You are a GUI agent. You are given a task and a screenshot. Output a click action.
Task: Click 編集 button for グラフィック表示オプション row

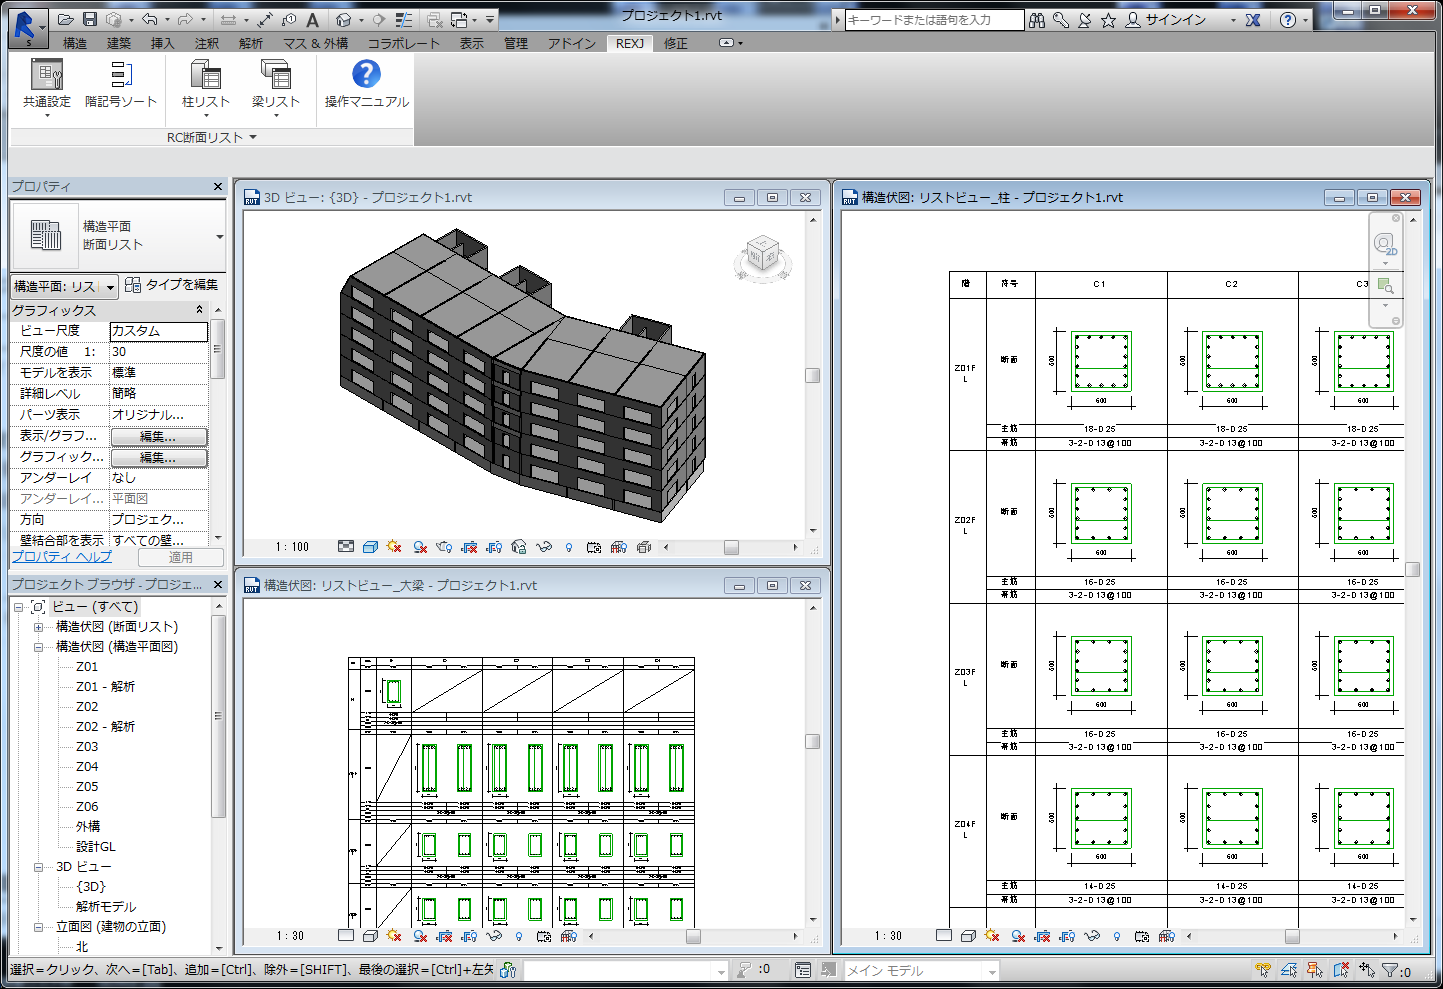tap(159, 458)
